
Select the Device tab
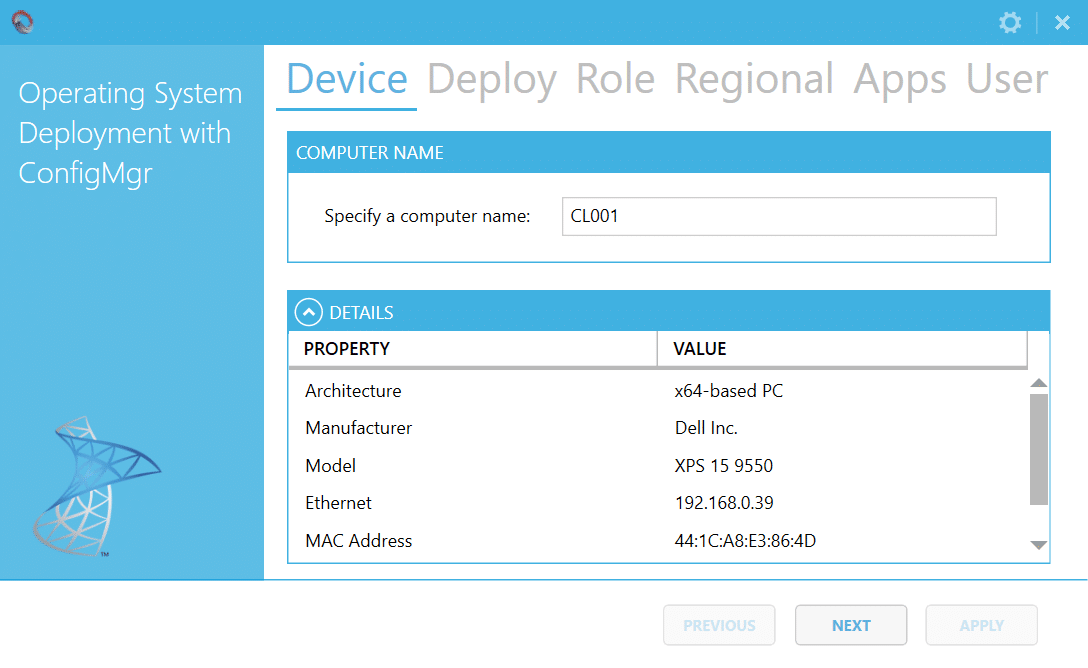pos(346,79)
